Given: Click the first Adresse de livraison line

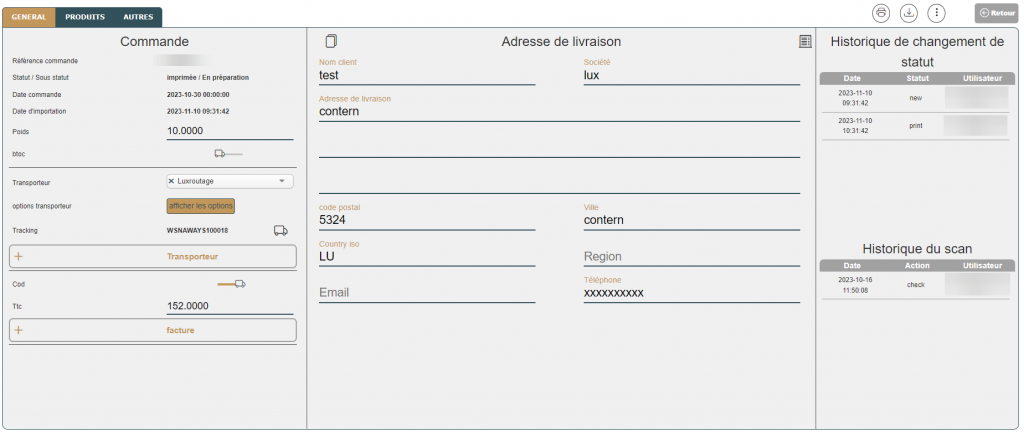Looking at the screenshot, I should 559,112.
